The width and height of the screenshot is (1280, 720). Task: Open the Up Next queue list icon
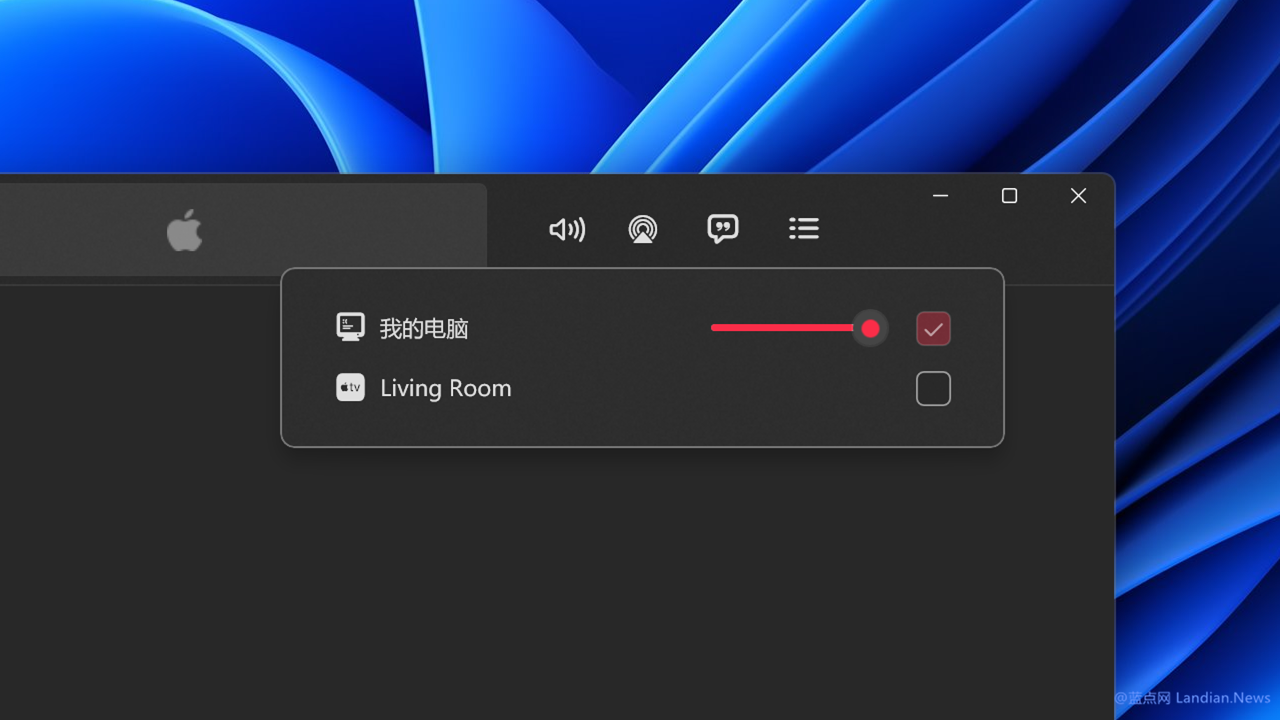pyautogui.click(x=803, y=229)
